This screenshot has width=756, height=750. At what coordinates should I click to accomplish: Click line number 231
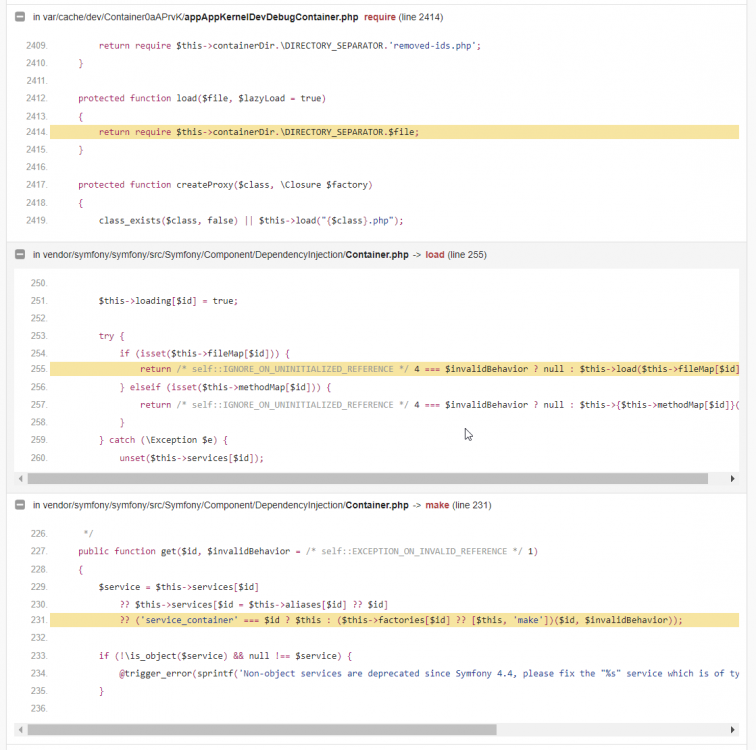39,620
